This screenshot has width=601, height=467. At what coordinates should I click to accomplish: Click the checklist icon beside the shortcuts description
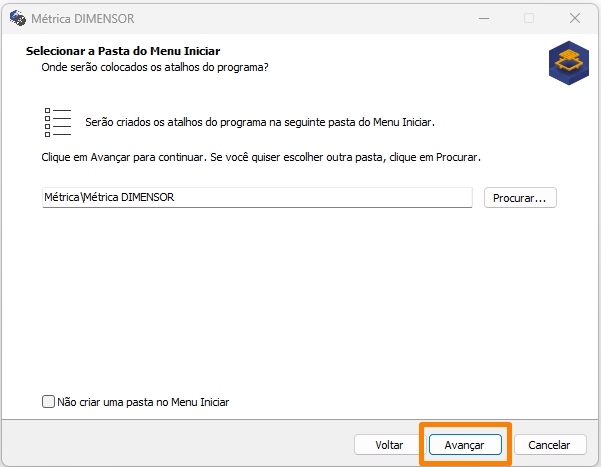(x=58, y=122)
